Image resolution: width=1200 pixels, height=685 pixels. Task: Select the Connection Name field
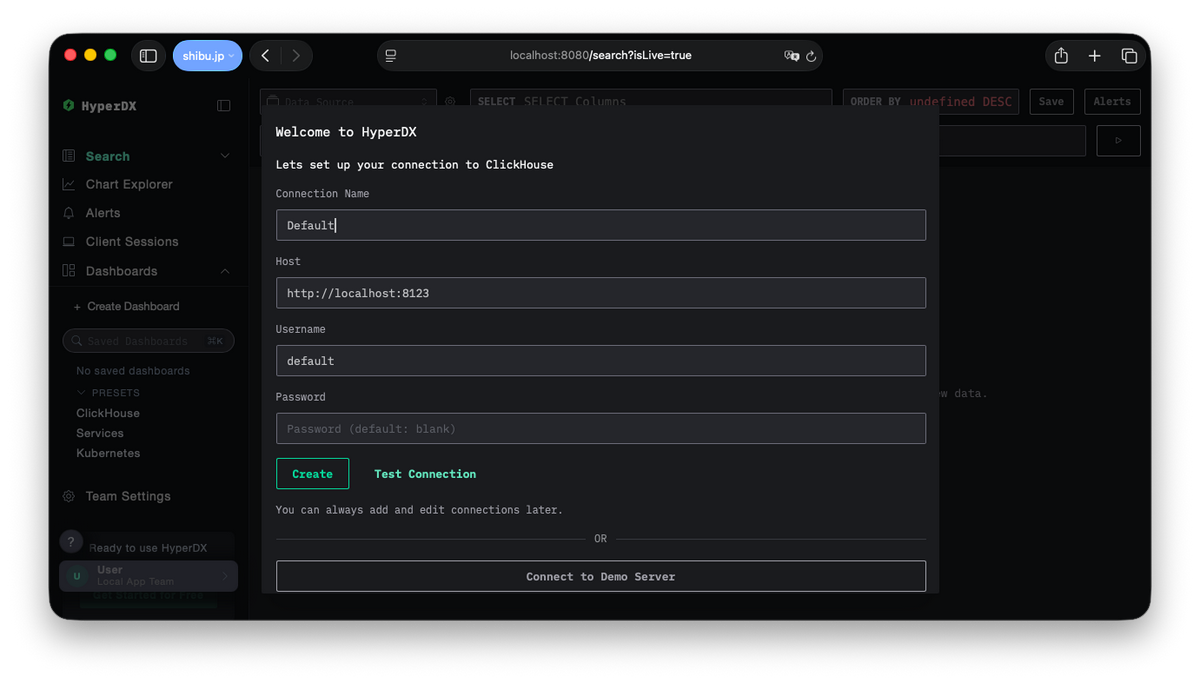[x=600, y=225]
